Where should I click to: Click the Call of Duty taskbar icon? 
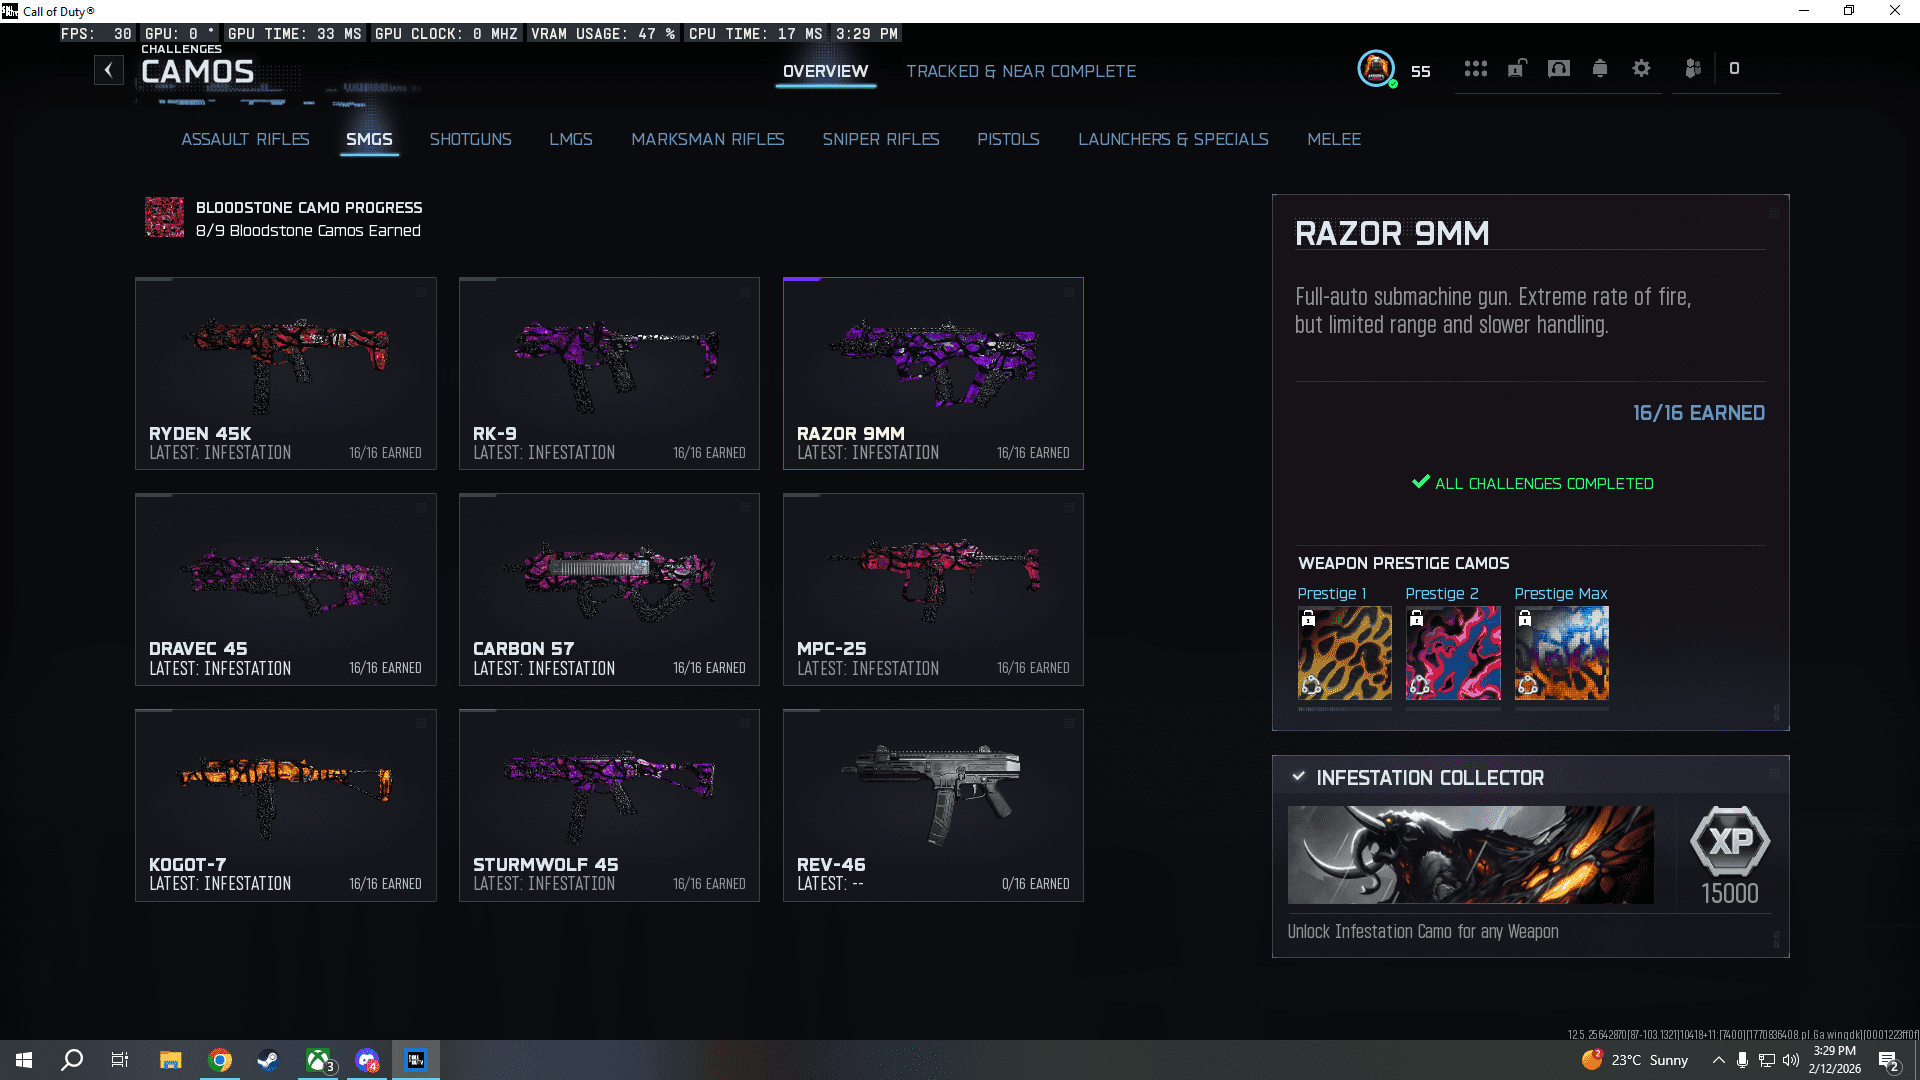click(416, 1060)
